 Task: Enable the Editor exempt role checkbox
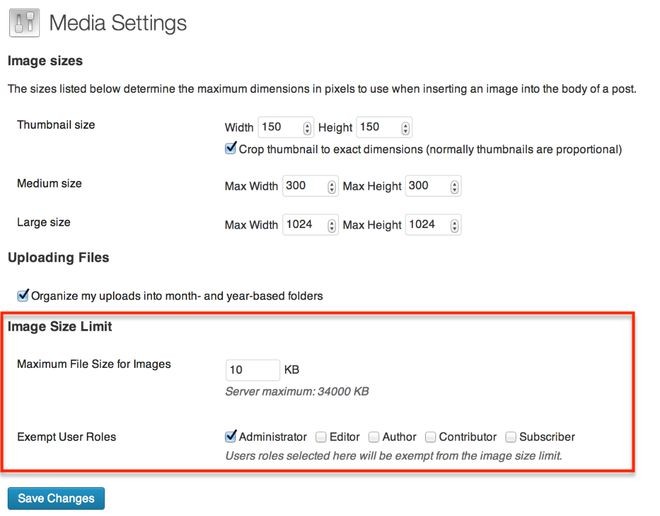[321, 437]
